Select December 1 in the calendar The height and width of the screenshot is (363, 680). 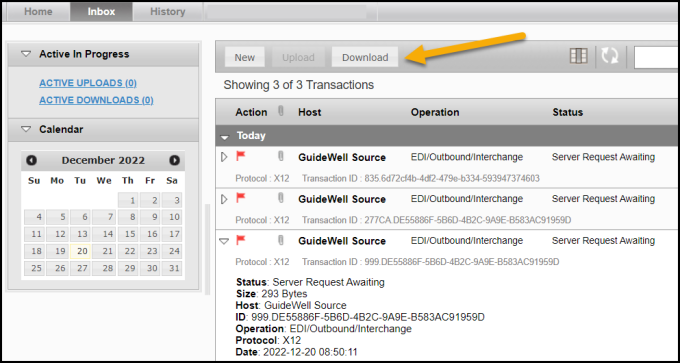128,200
